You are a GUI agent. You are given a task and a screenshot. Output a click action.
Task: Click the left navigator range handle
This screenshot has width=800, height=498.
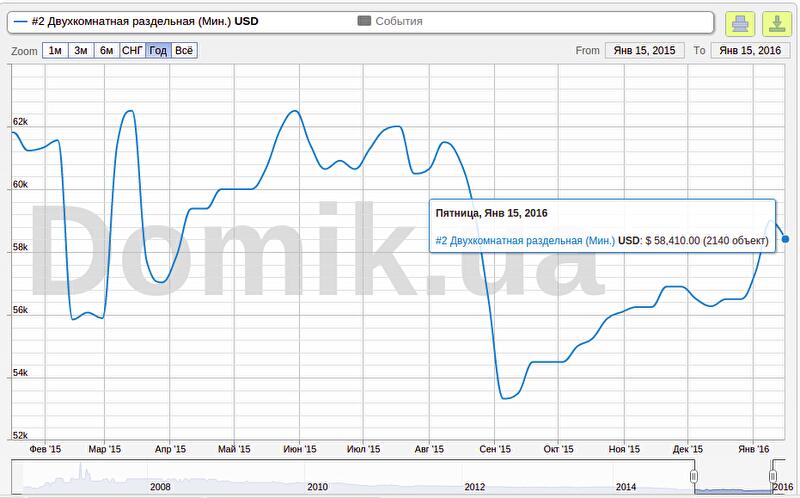click(x=694, y=477)
